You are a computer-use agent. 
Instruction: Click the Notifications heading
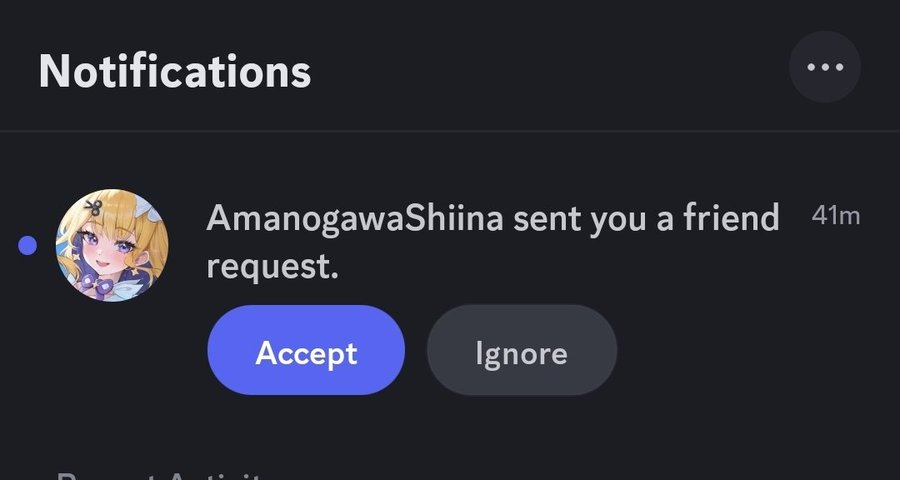coord(174,71)
